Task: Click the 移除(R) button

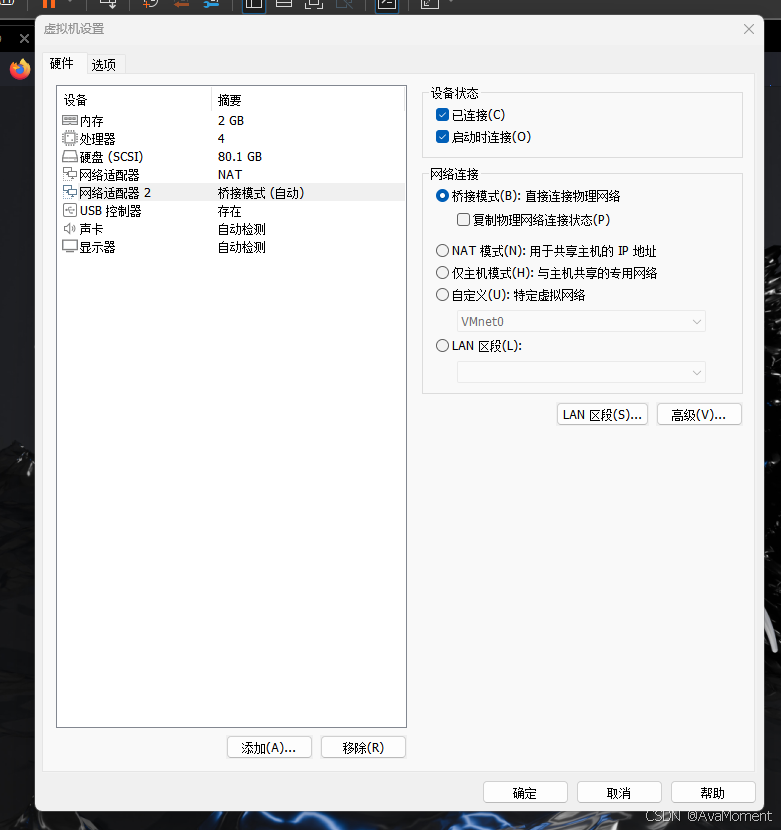Action: pos(363,747)
